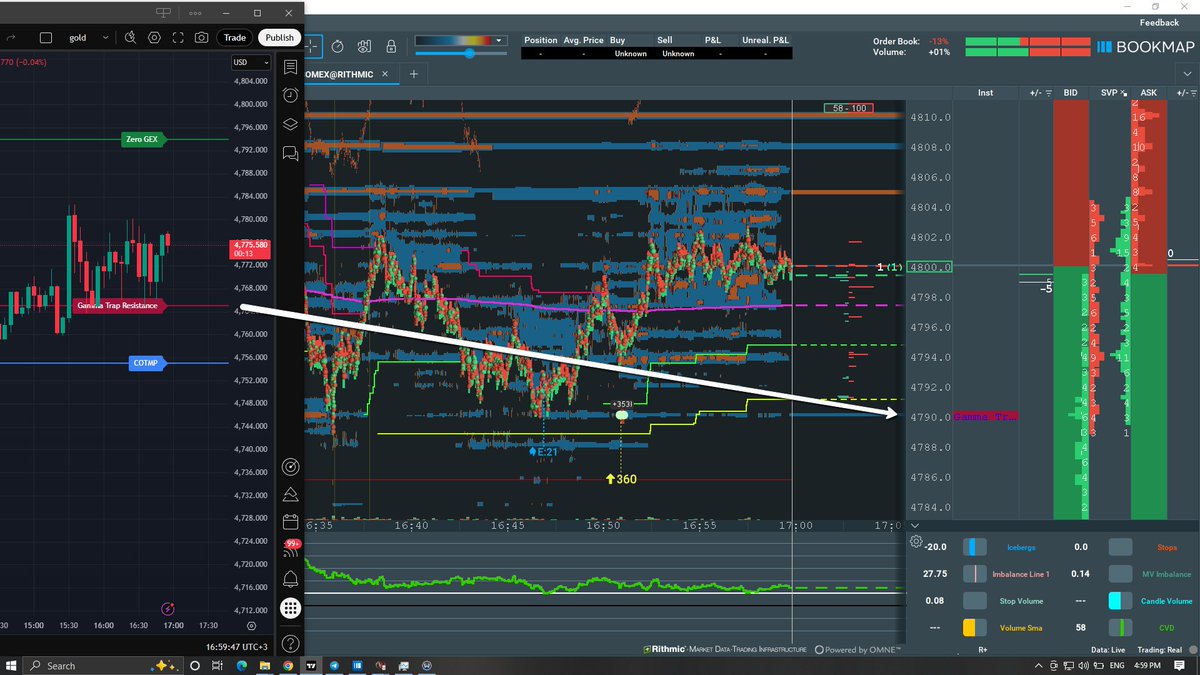Click the quick search icon in TradingView toolbar
This screenshot has width=1200, height=675.
click(130, 37)
